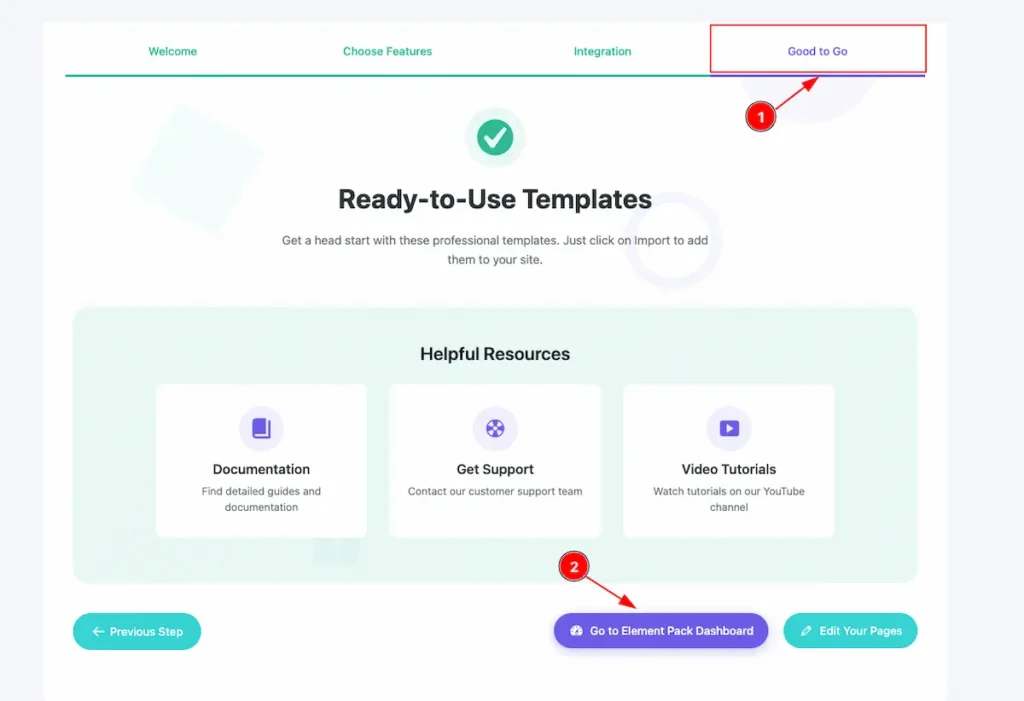Go to the Integration tab
1024x701 pixels.
point(602,51)
